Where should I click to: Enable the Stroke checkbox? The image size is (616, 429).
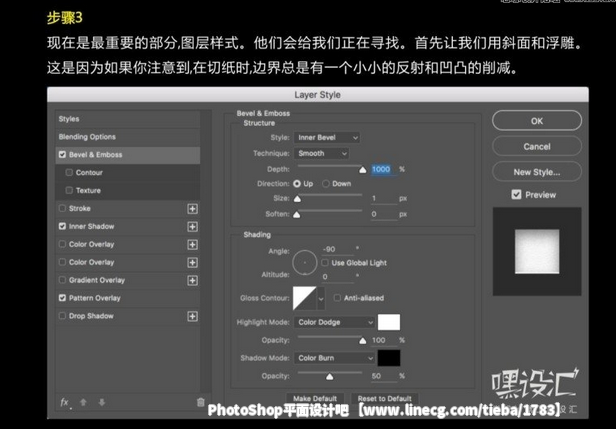62,208
